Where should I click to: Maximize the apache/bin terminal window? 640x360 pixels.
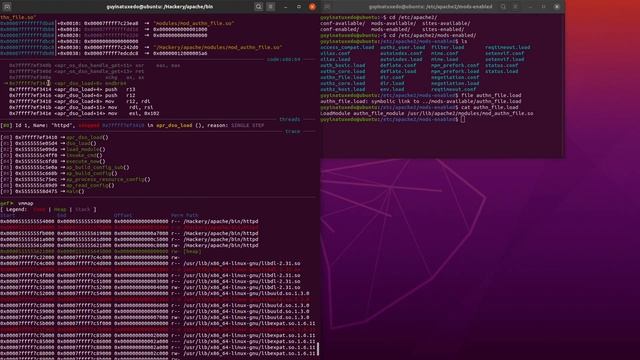[x=299, y=7]
